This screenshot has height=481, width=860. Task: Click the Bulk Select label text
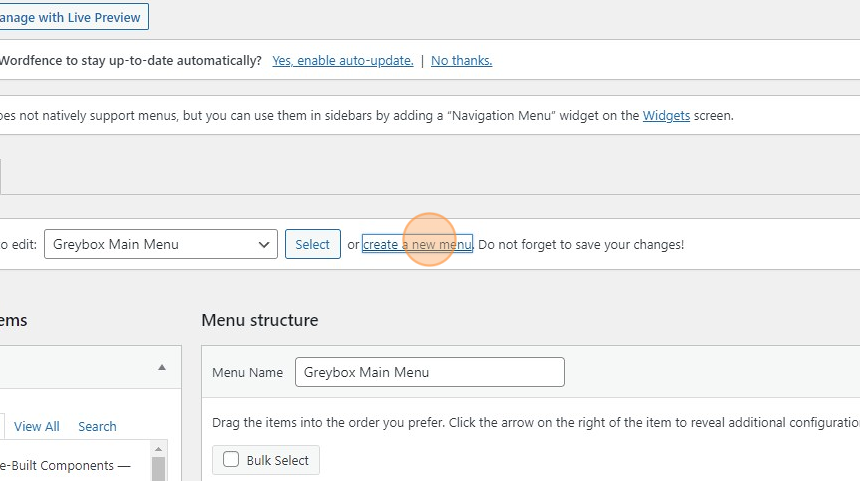278,460
